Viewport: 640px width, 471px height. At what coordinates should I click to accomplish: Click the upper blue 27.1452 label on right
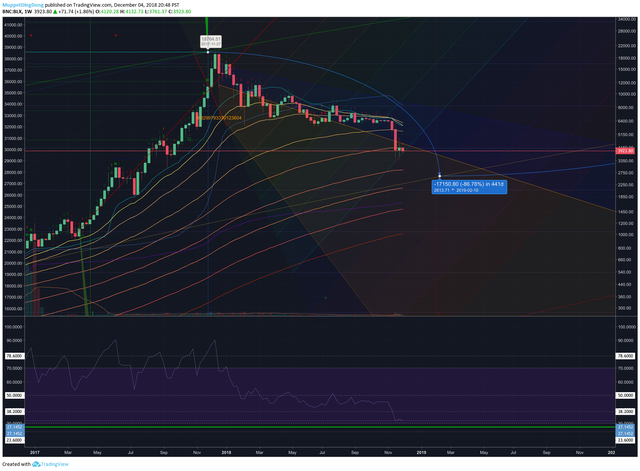[625, 427]
